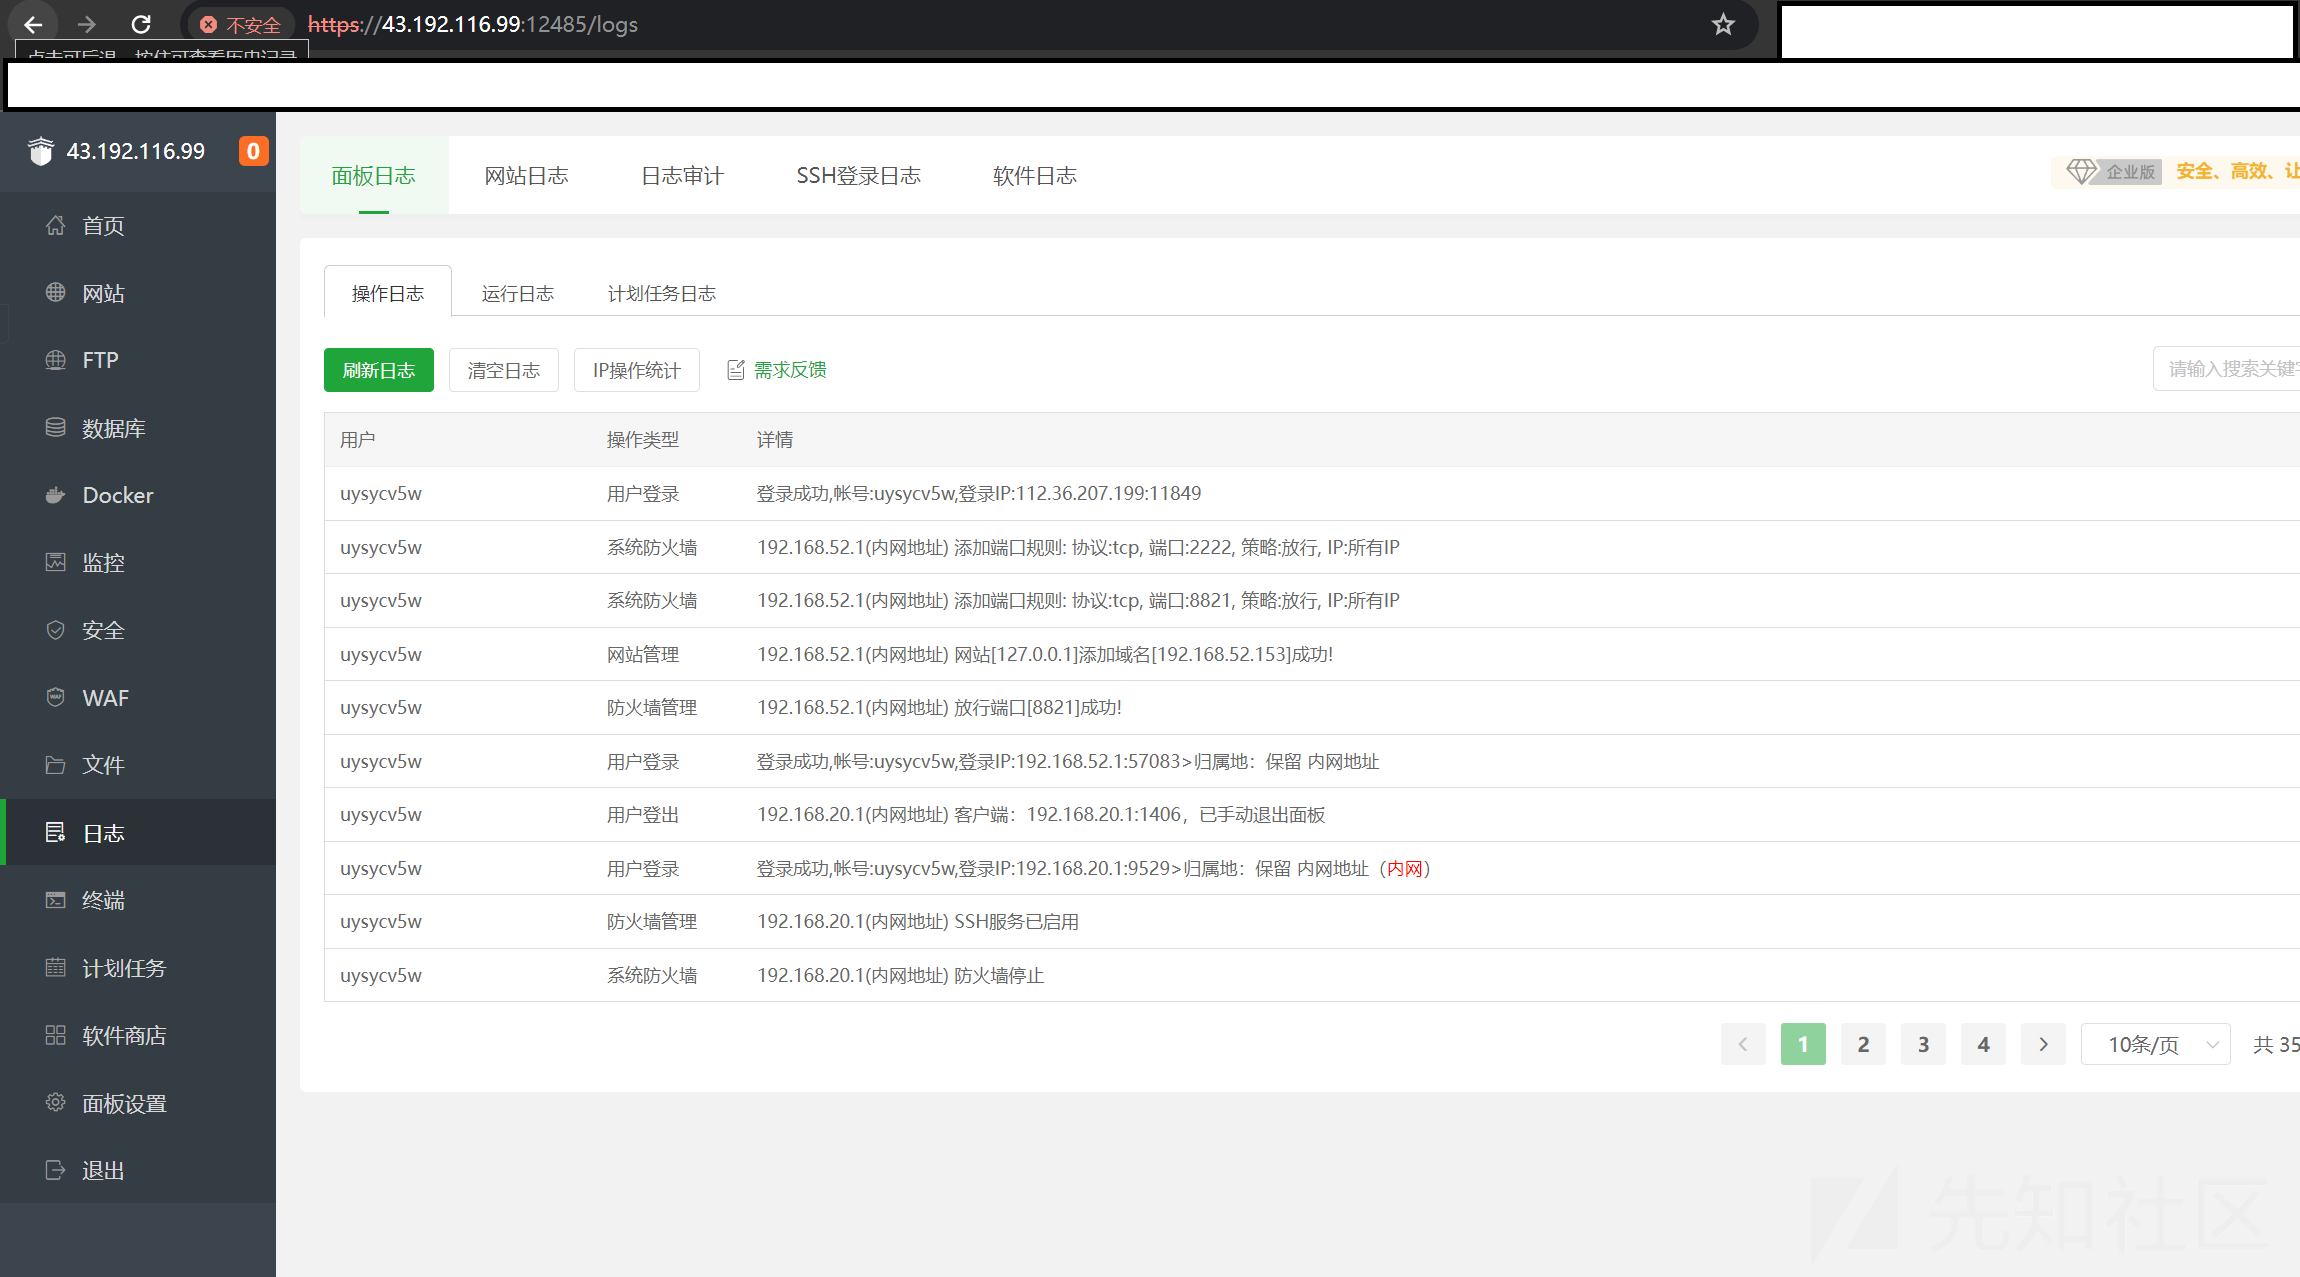The width and height of the screenshot is (2300, 1277).
Task: Click the IP操作统计 button
Action: tap(637, 370)
